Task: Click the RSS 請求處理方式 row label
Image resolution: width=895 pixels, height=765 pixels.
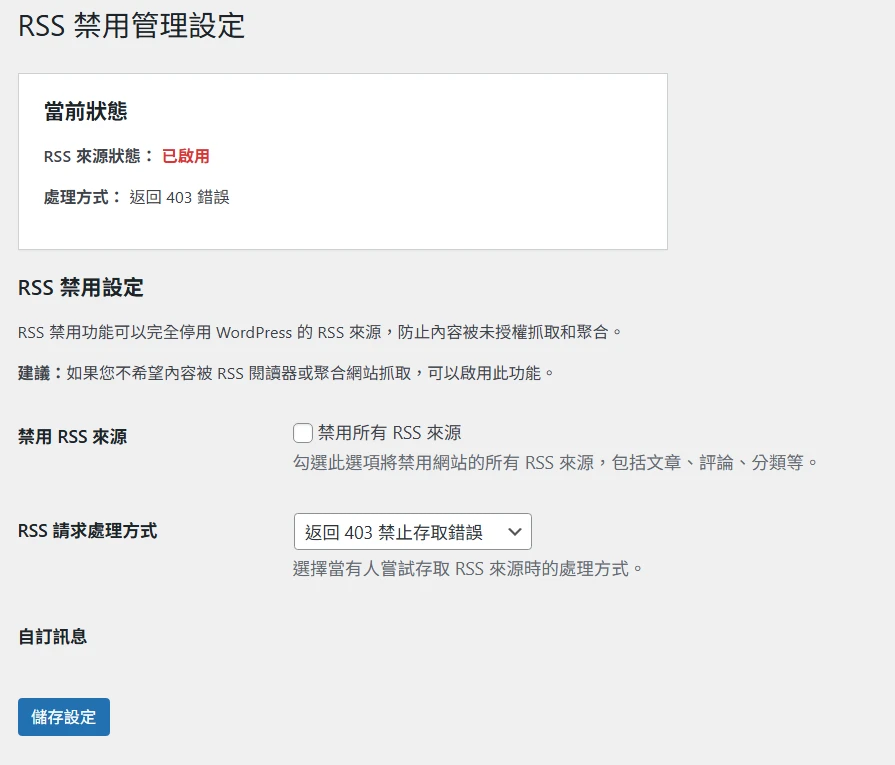Action: (87, 531)
